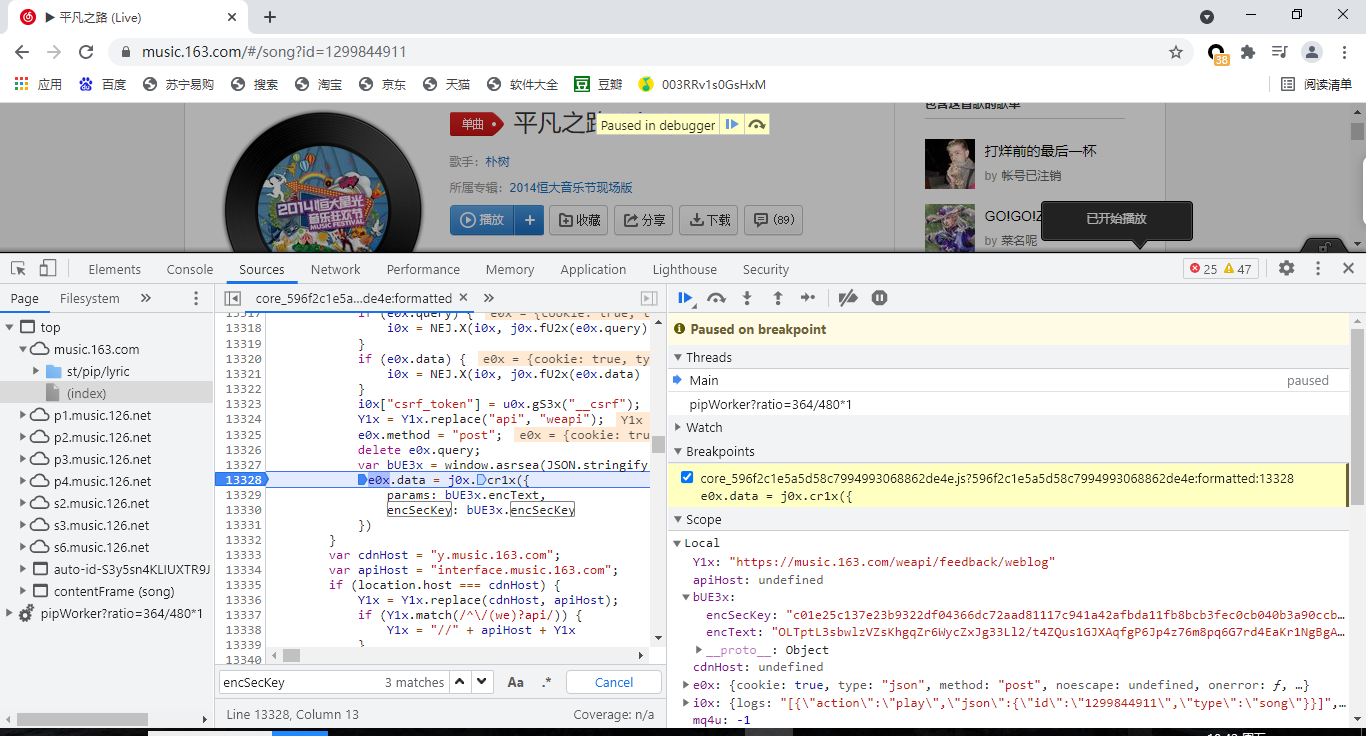Switch to the Network panel

(335, 268)
